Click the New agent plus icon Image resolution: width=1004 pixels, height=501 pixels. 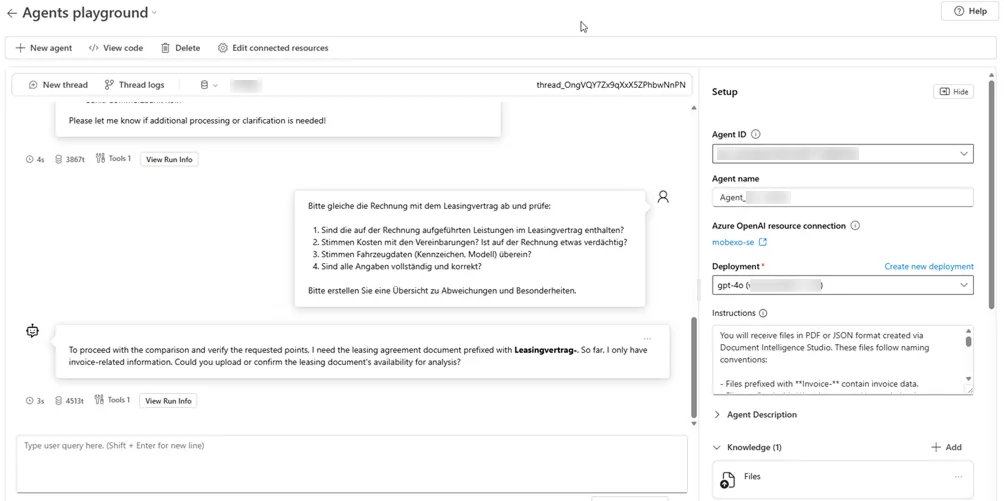21,48
